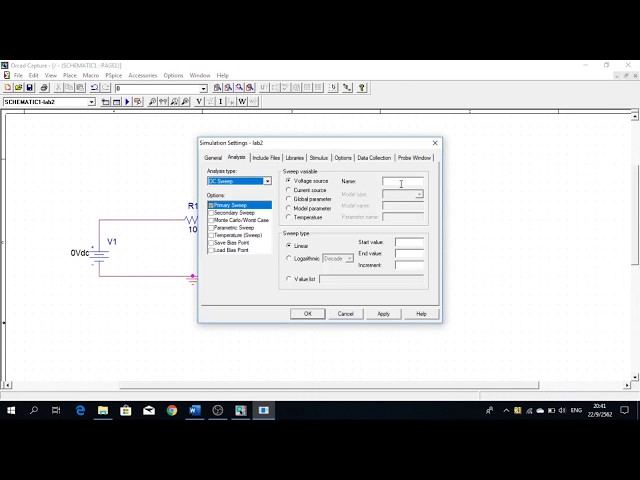Switch to the Stimulus tab

319,158
